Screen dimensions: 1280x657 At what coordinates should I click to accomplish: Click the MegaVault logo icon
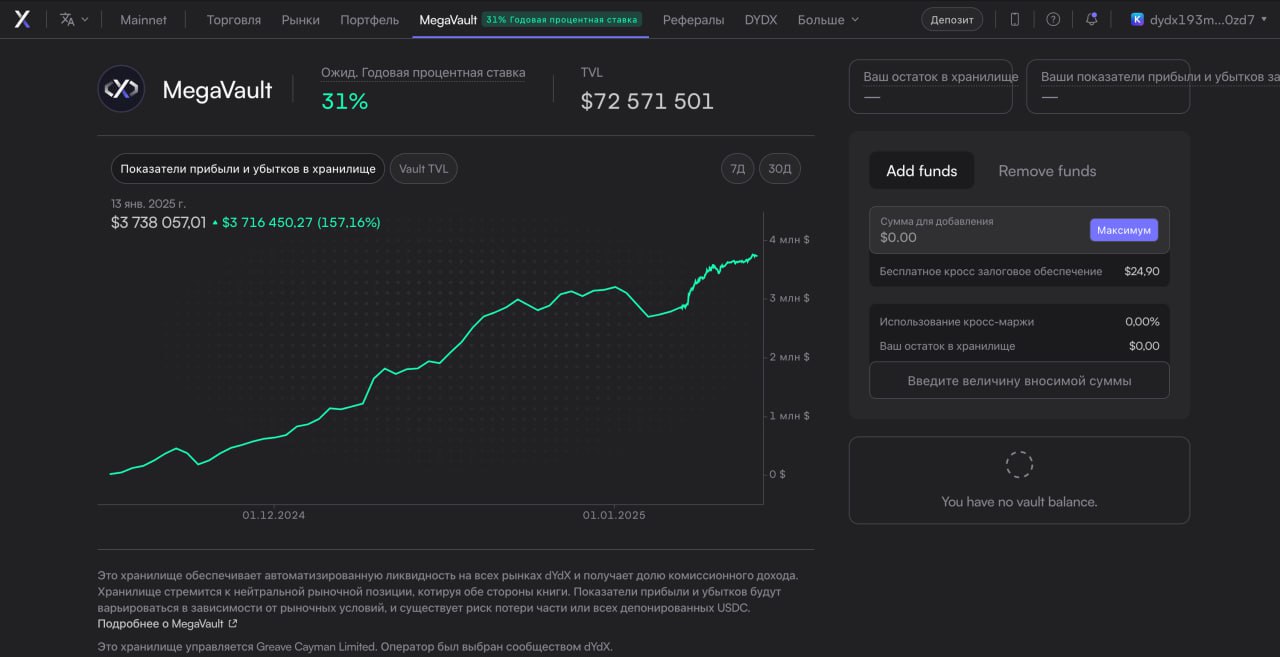click(121, 89)
